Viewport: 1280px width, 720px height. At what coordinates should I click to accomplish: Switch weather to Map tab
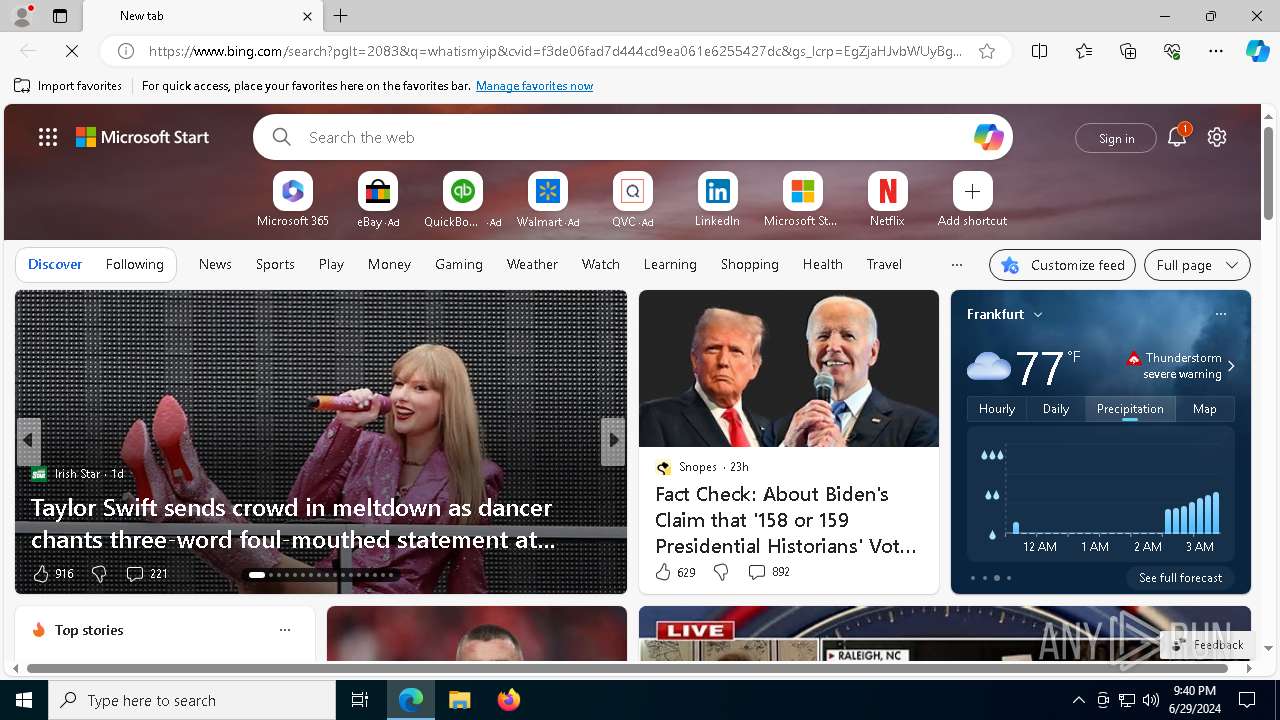click(x=1205, y=409)
